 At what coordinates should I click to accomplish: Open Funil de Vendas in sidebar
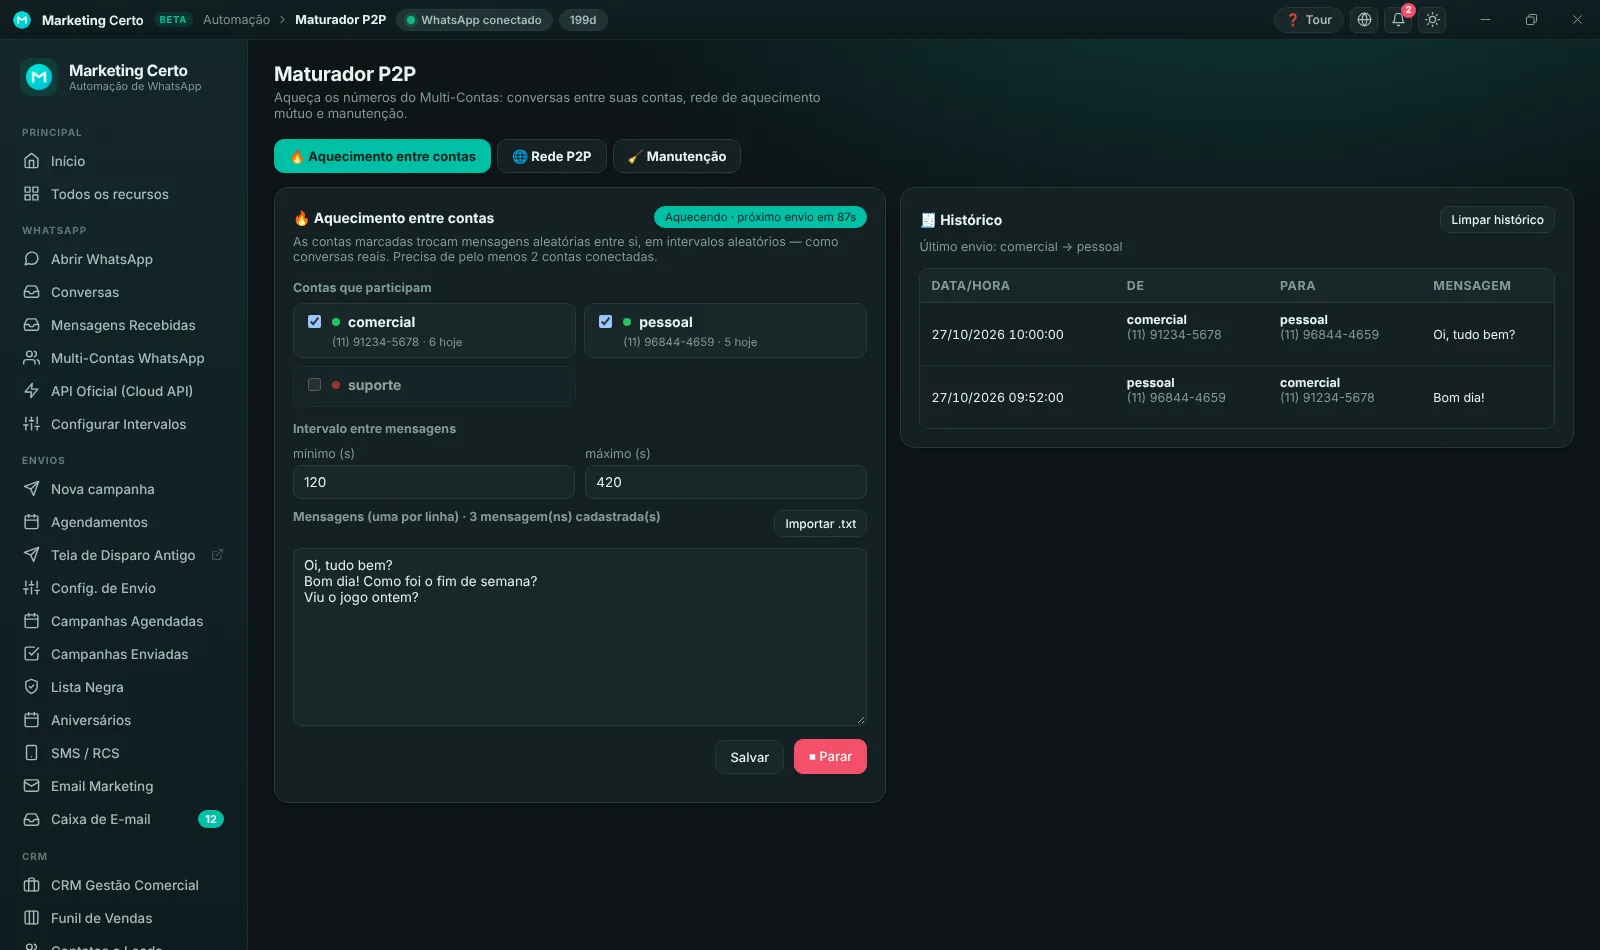coord(124,918)
